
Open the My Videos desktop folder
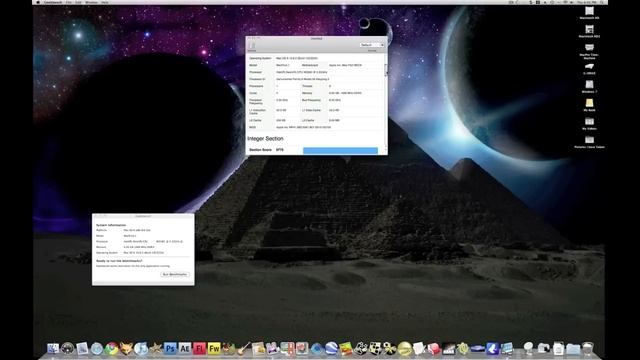(x=589, y=123)
